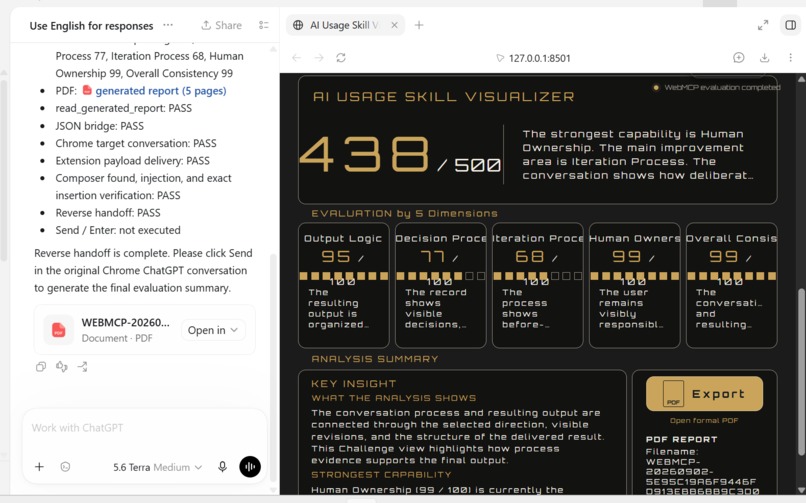
Task: Open the 5.6 Terra Medium model dropdown
Action: tap(157, 467)
